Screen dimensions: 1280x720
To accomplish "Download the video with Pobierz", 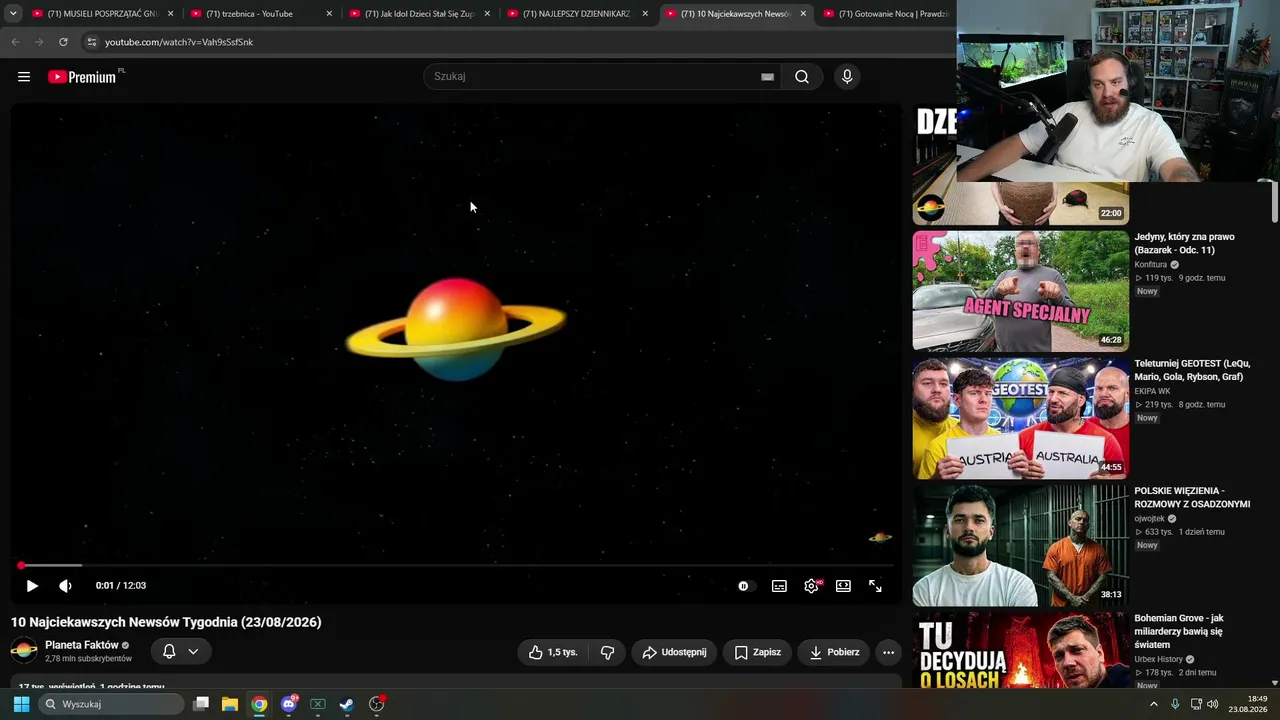I will click(834, 652).
